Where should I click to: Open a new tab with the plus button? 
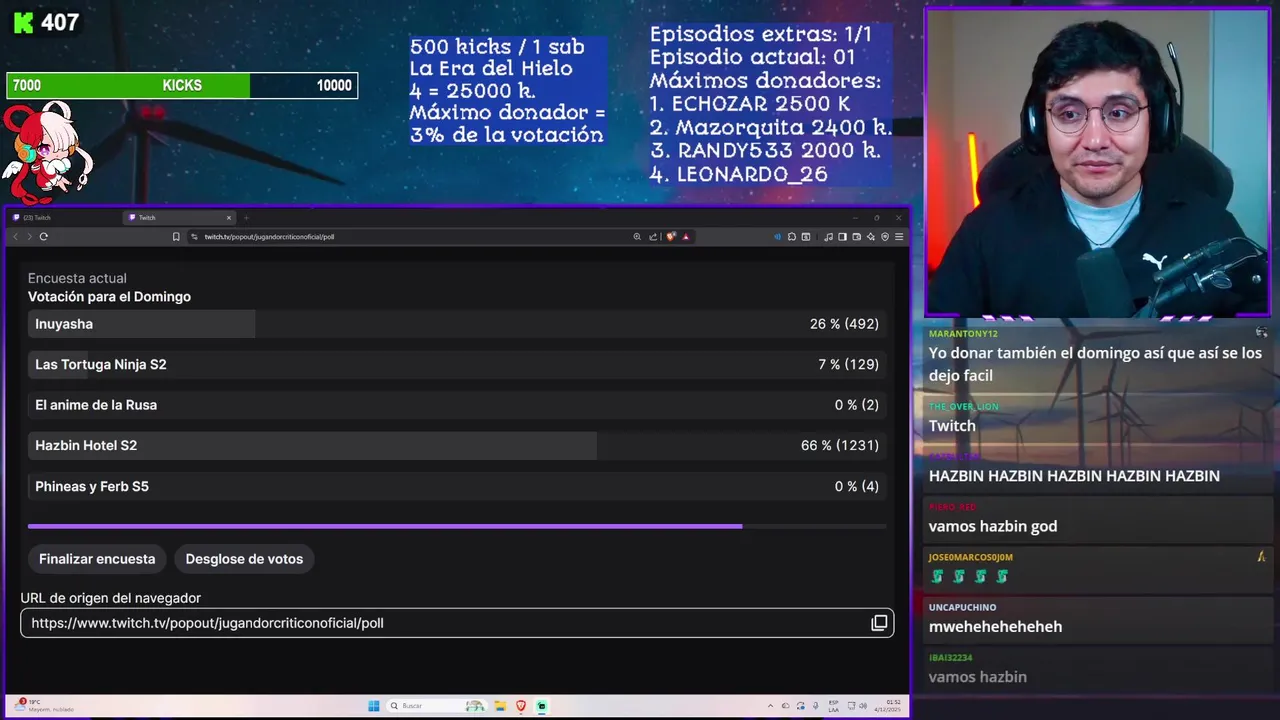pos(246,218)
